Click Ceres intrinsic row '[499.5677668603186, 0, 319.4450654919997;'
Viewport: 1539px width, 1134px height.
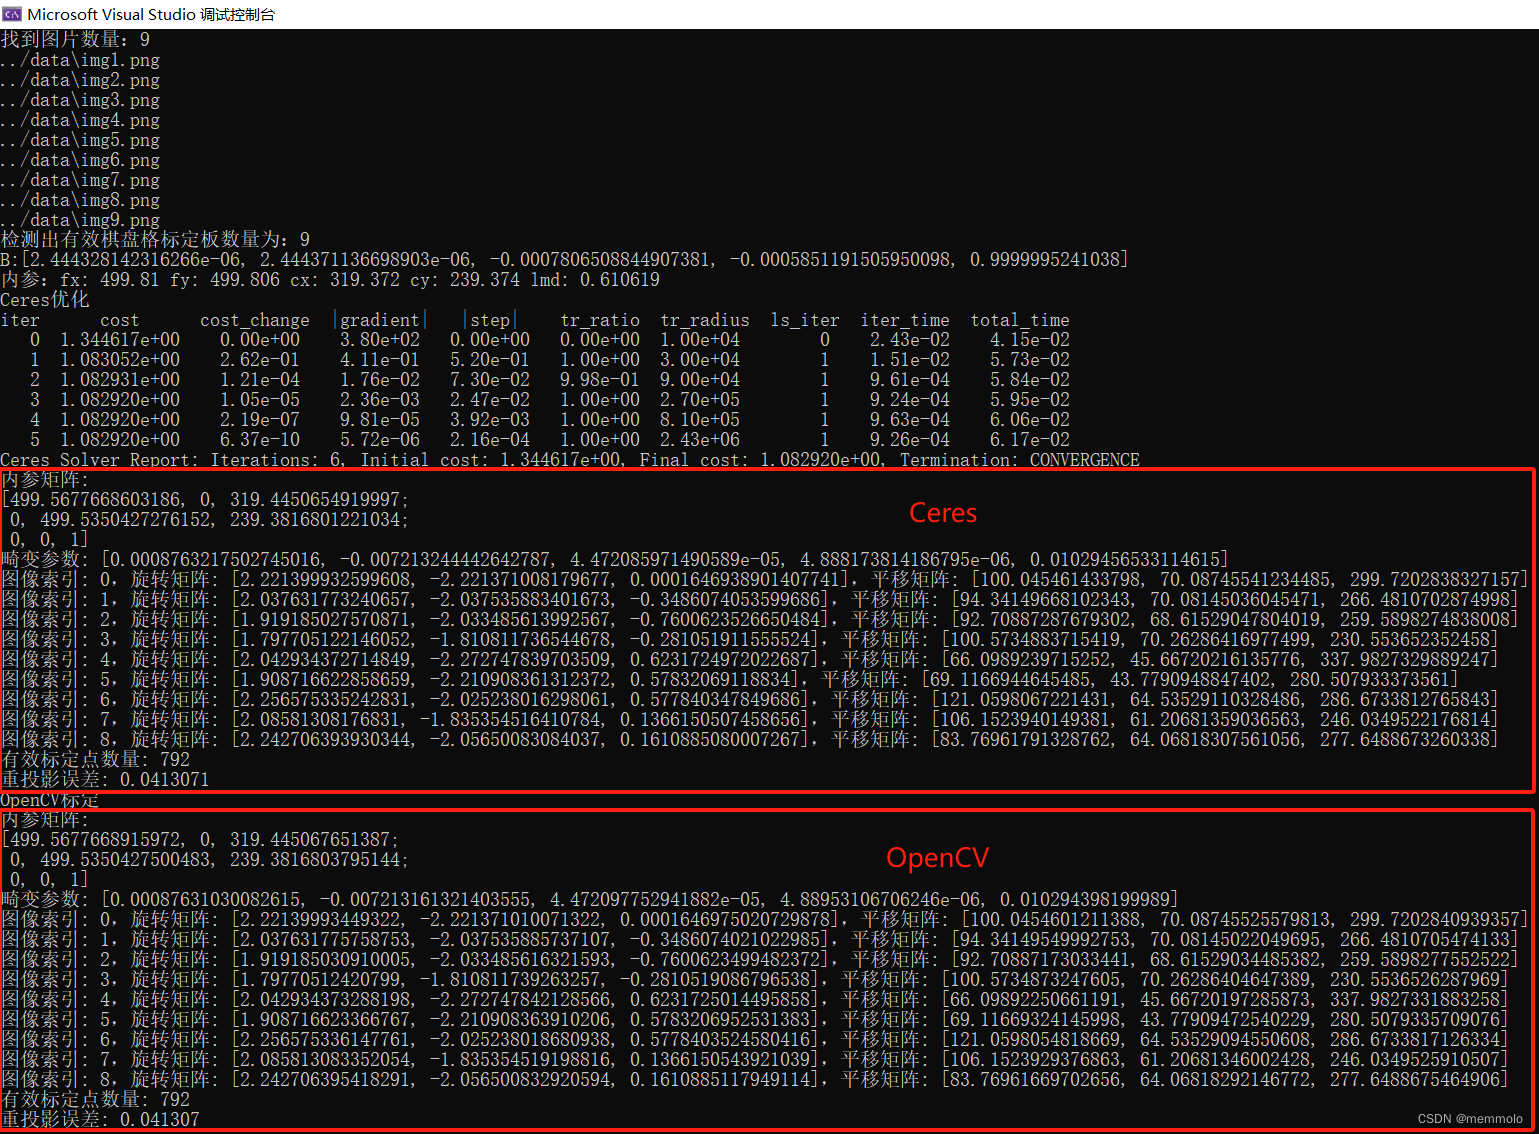(x=205, y=499)
